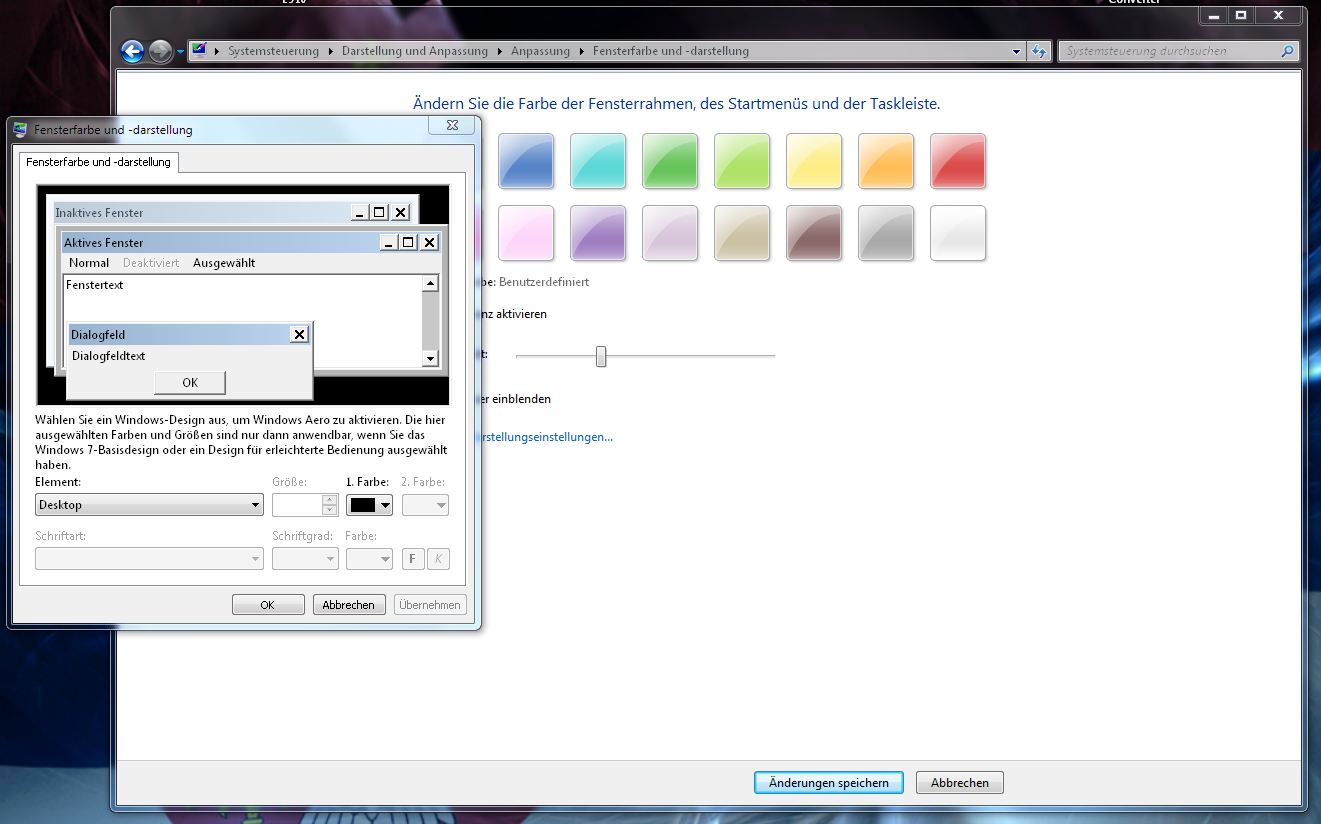
Task: Click the Aktives Fenster preview close icon
Action: click(429, 242)
